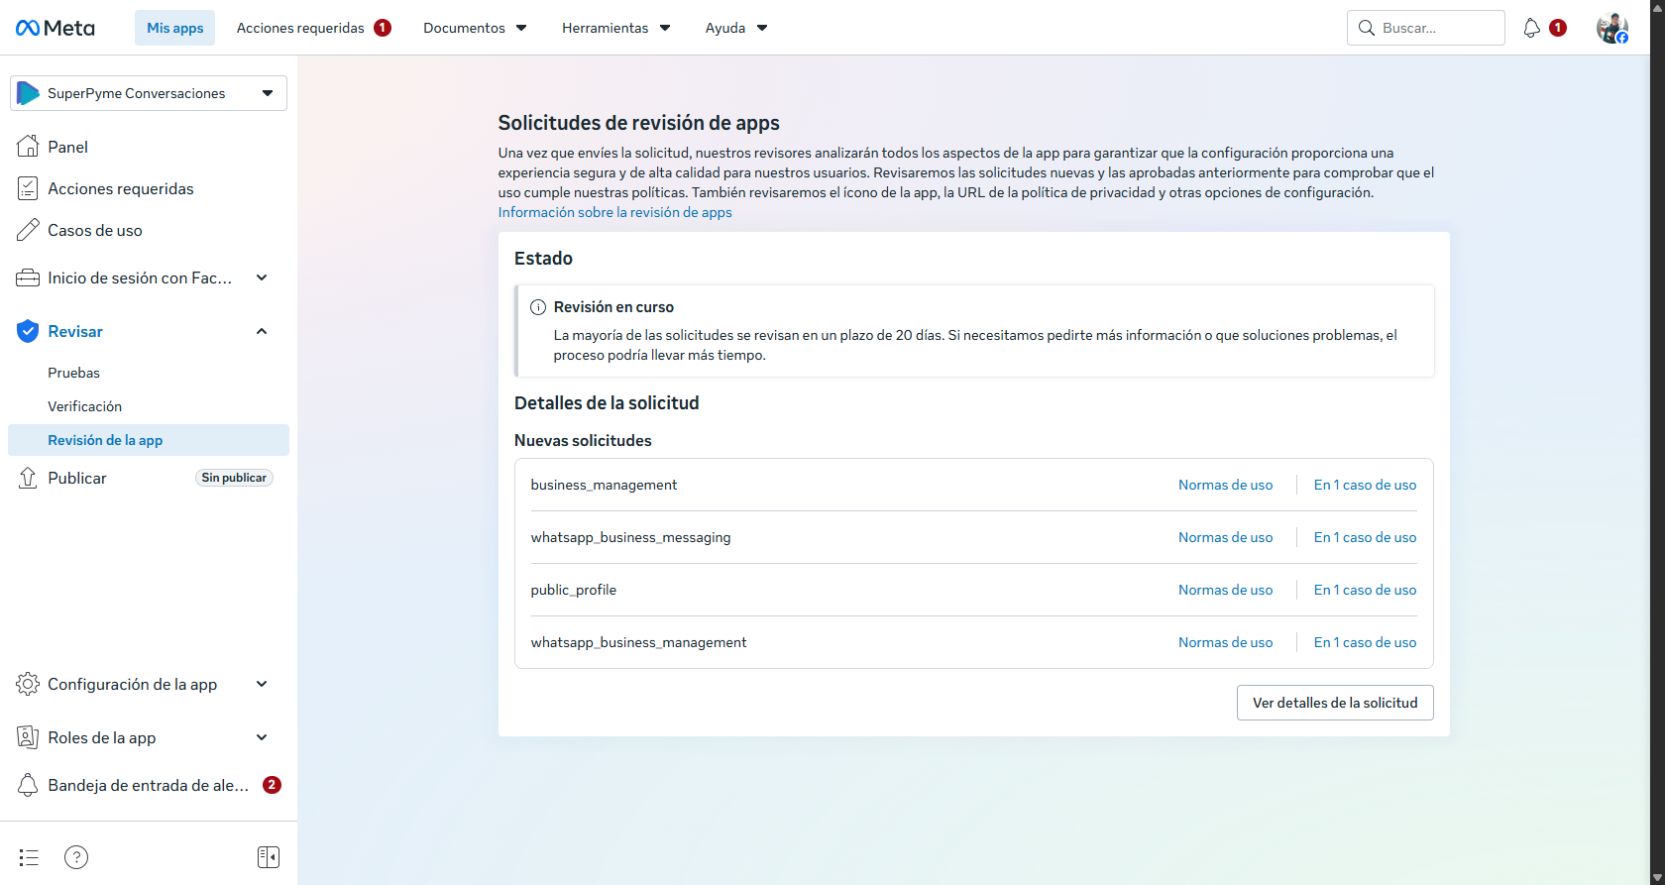
Task: Open the notifications bell icon
Action: [x=1531, y=28]
